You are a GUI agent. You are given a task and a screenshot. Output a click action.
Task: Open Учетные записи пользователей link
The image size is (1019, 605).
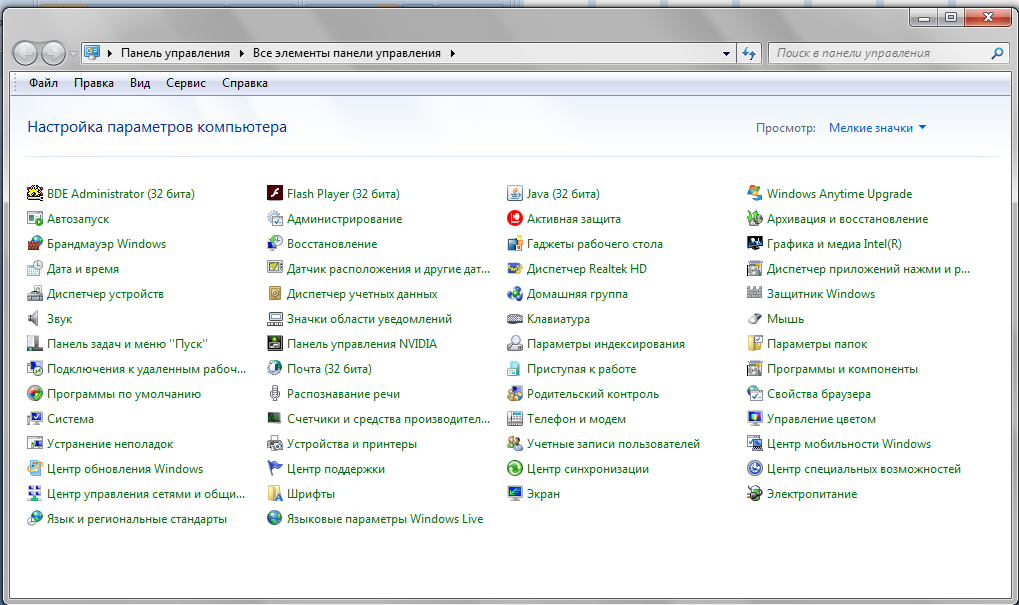613,444
